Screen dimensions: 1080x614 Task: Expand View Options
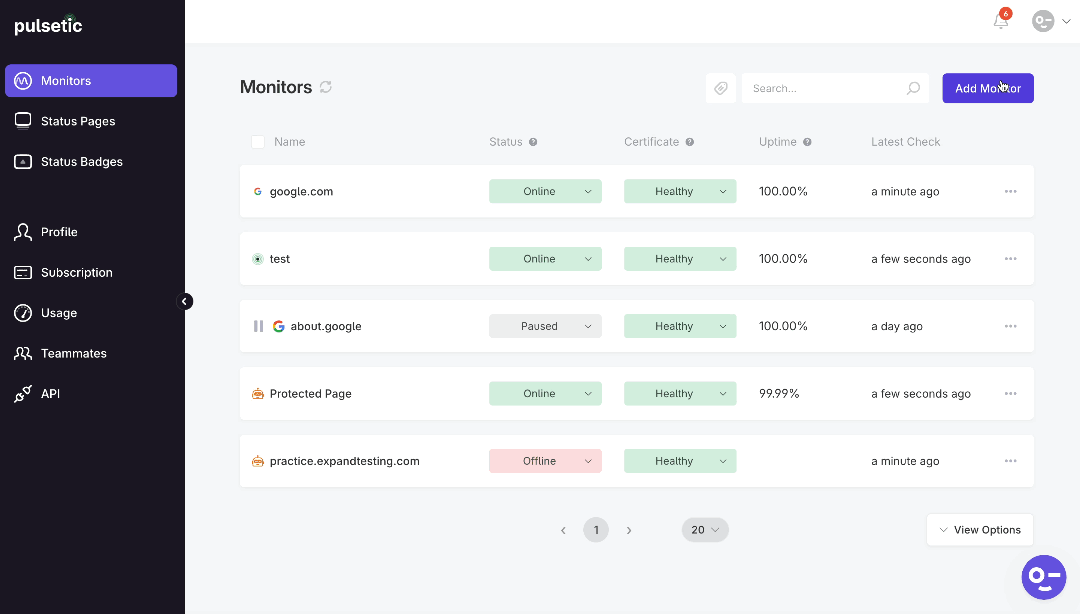click(x=979, y=530)
